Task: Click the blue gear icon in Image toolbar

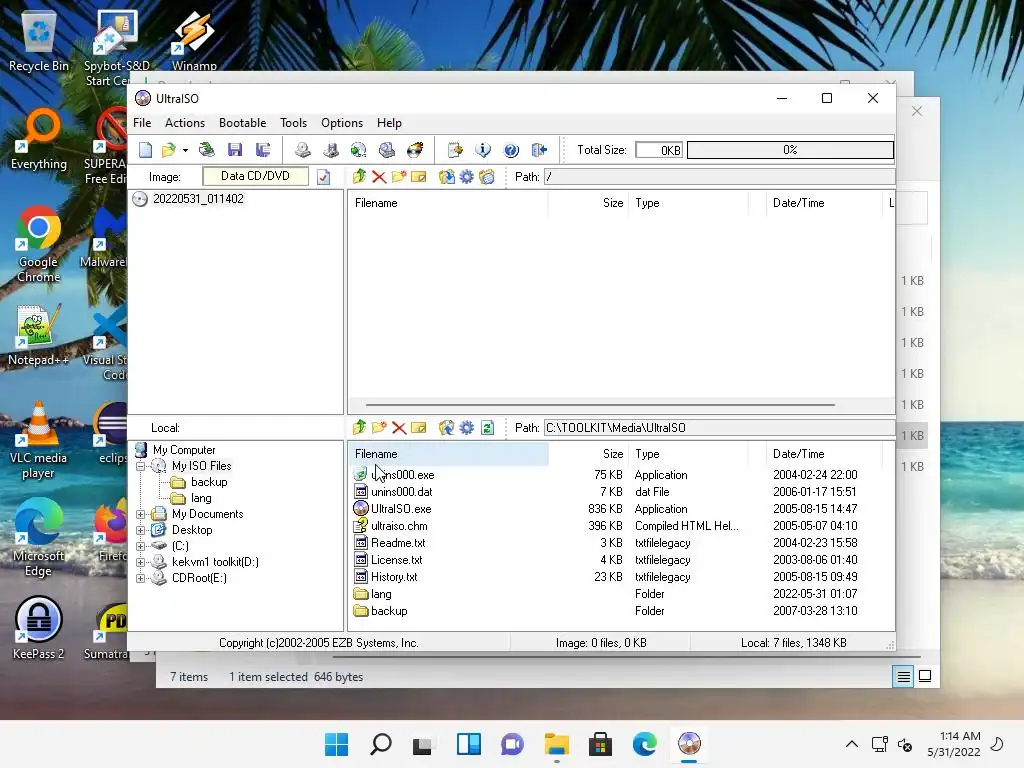Action: point(466,177)
